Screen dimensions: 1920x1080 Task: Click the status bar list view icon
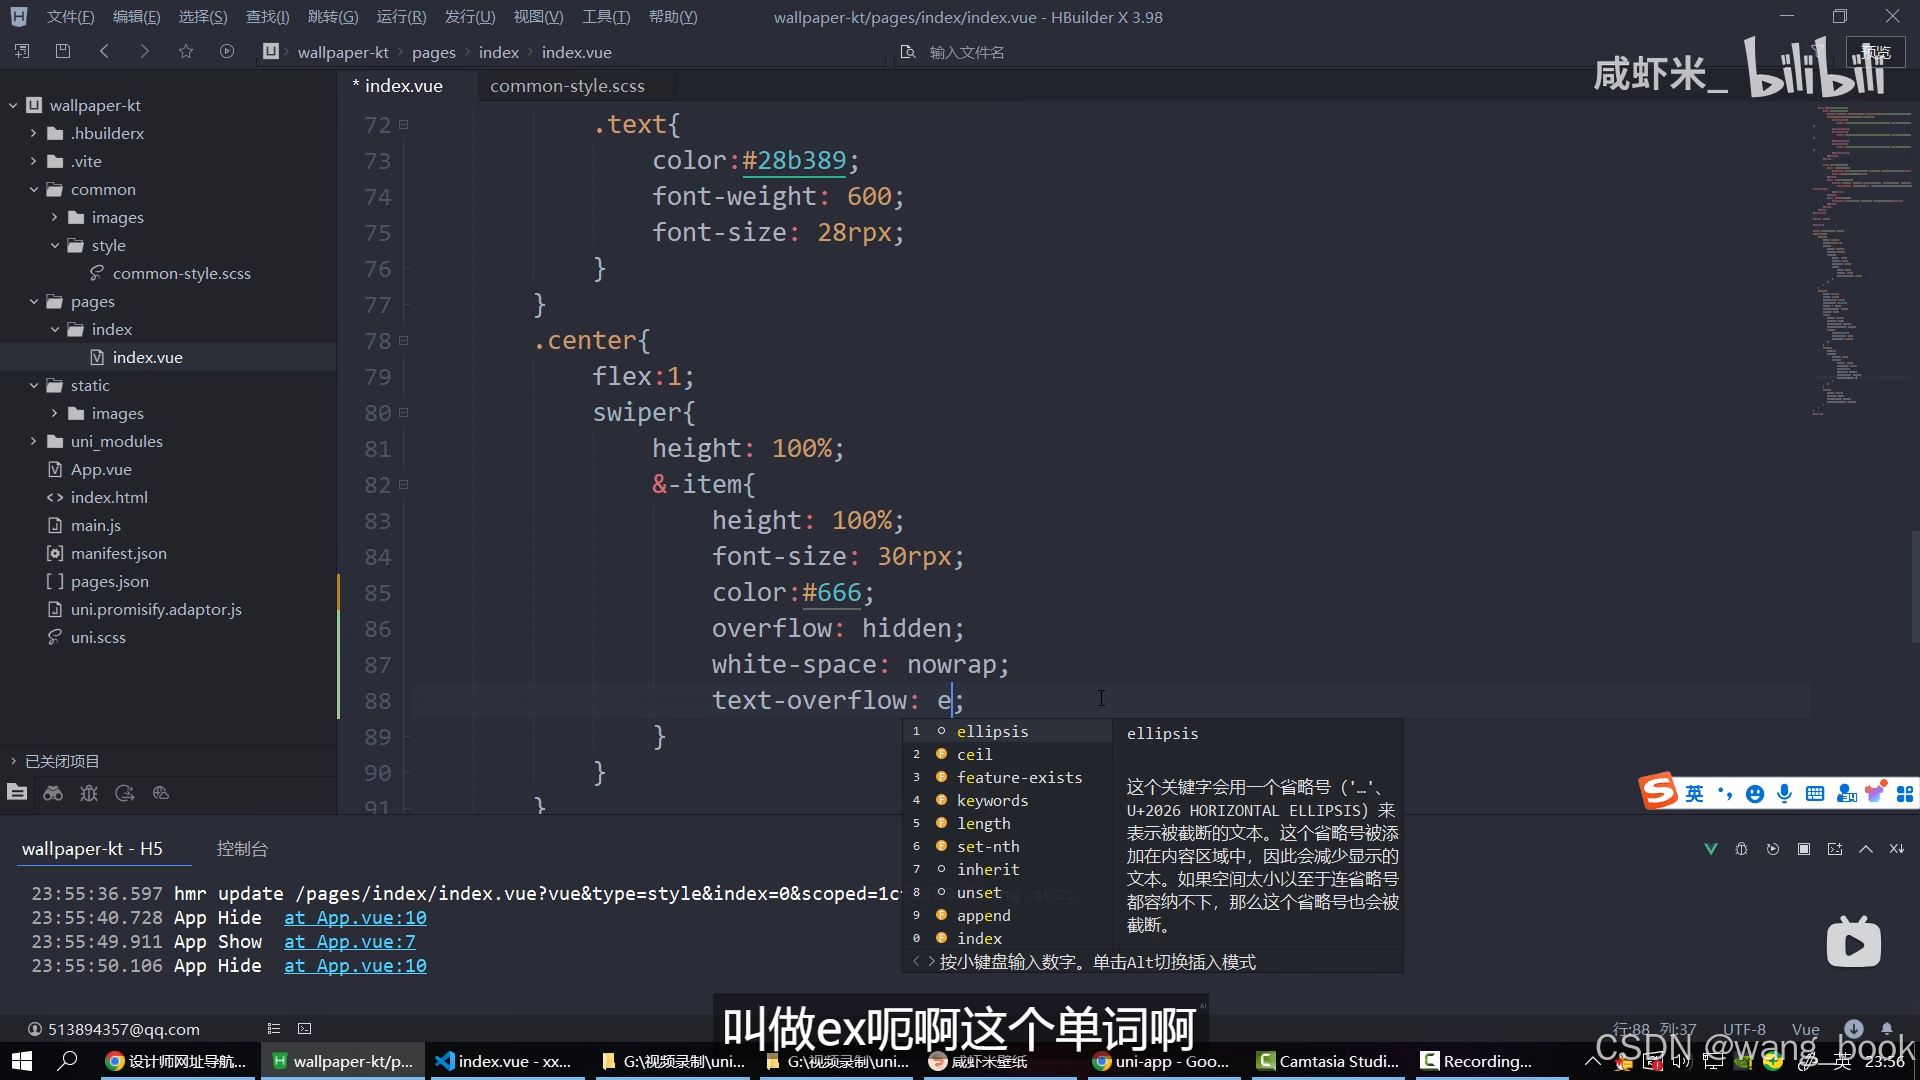274,1029
